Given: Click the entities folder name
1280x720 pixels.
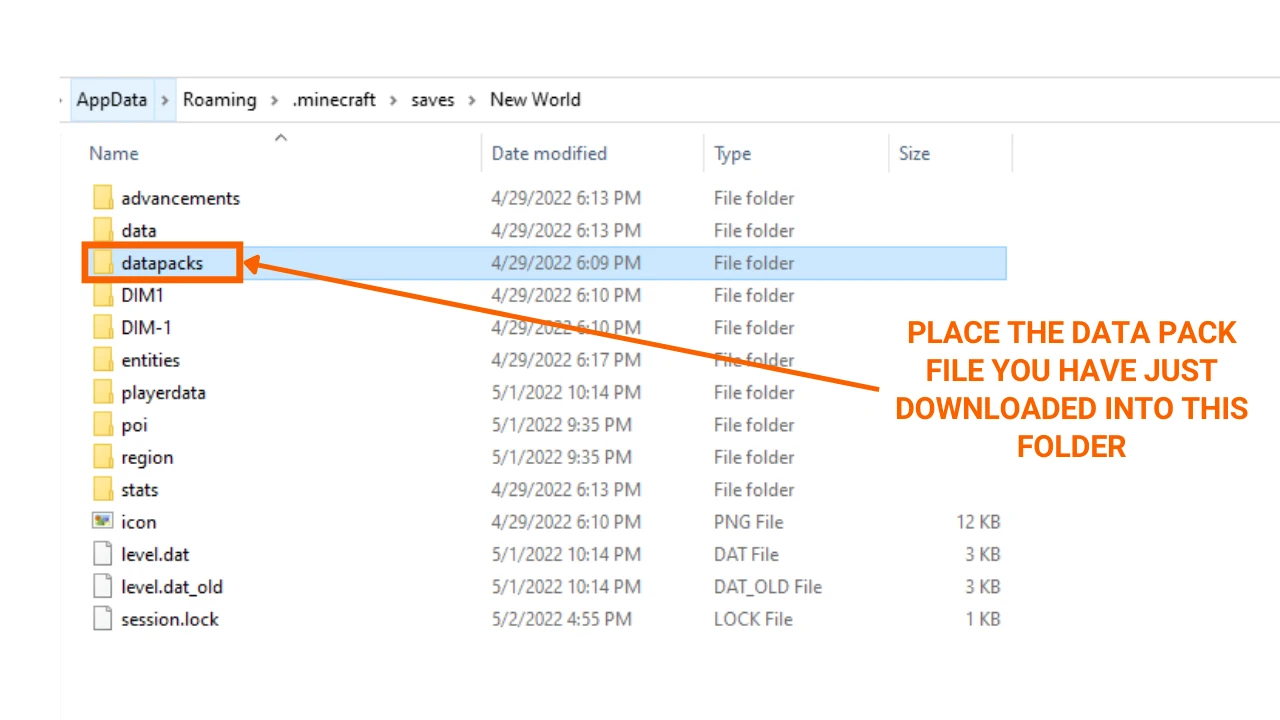Looking at the screenshot, I should pos(150,360).
